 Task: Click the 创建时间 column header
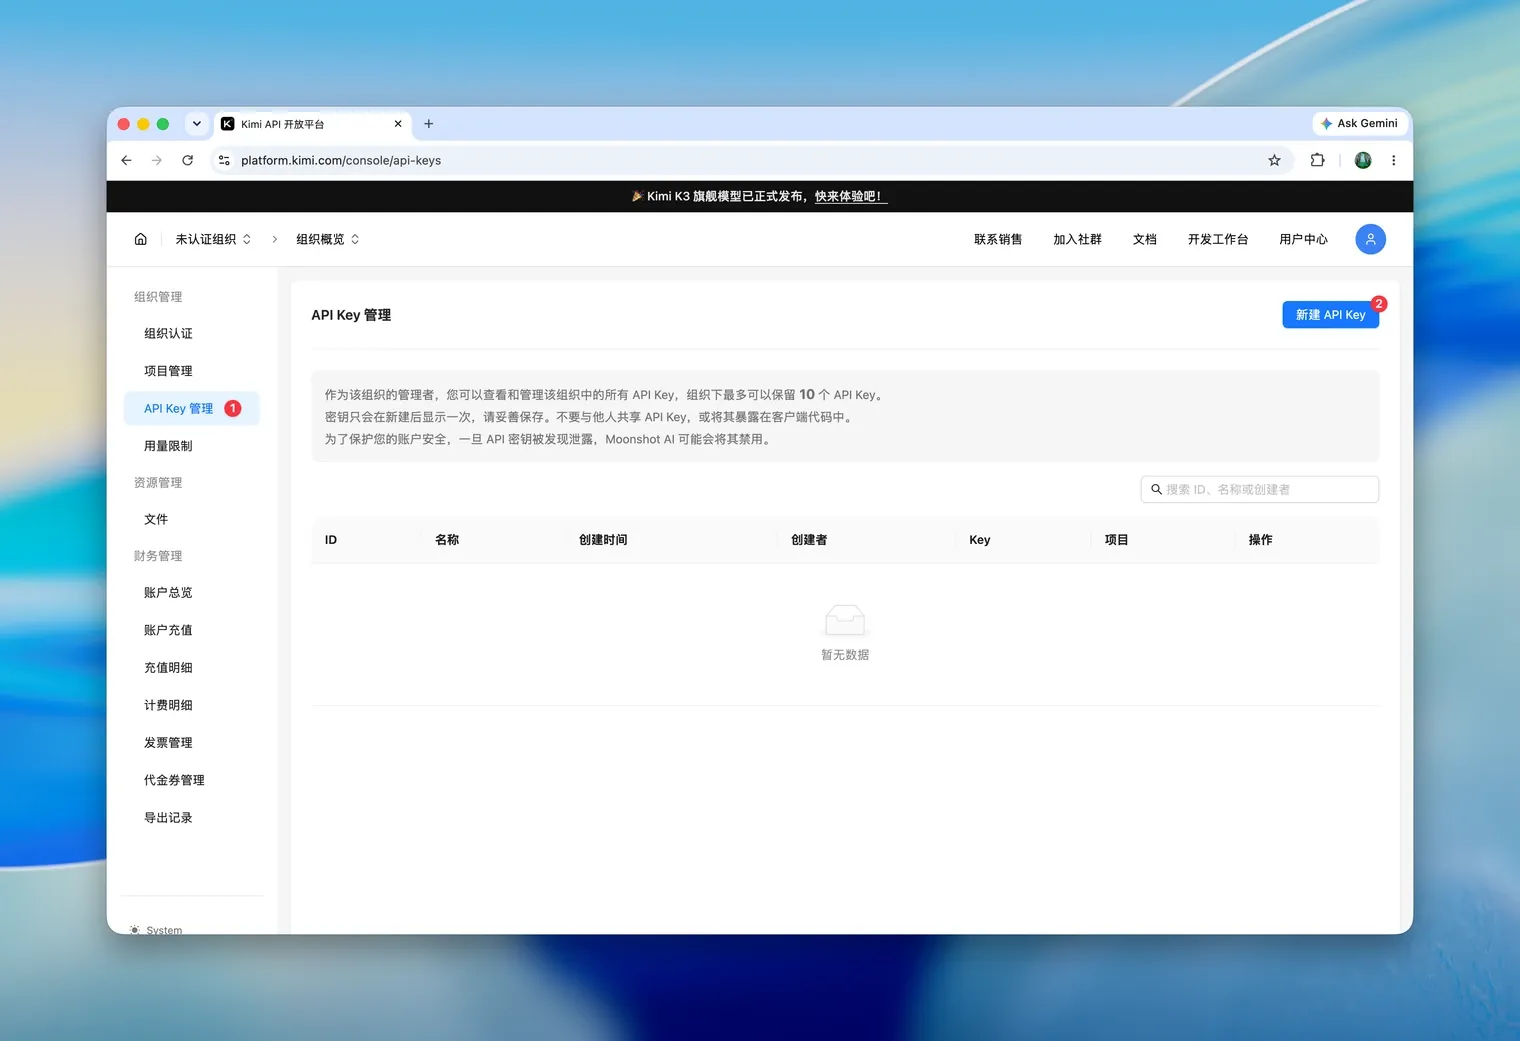pos(603,540)
